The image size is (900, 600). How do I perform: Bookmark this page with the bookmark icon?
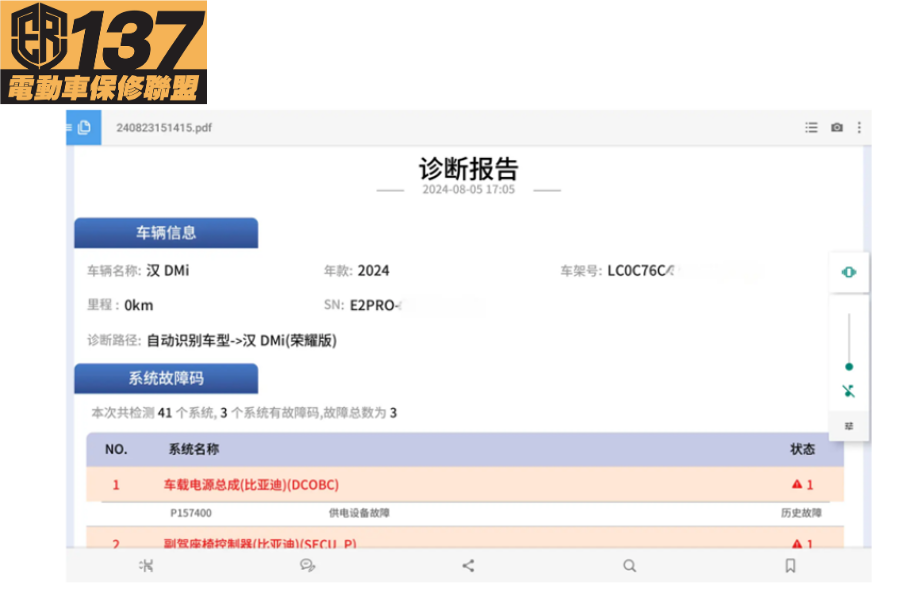(790, 566)
